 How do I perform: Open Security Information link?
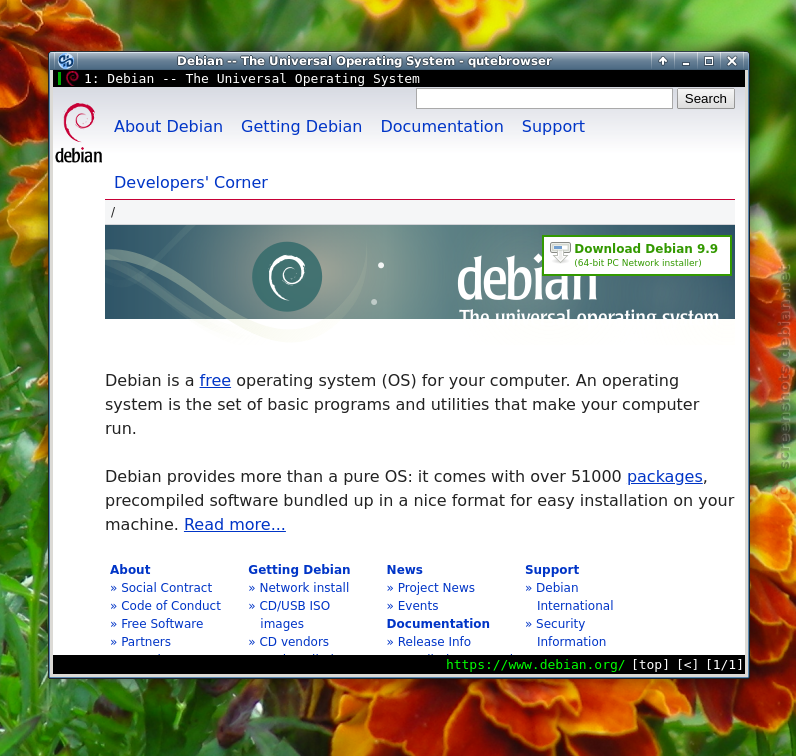571,633
